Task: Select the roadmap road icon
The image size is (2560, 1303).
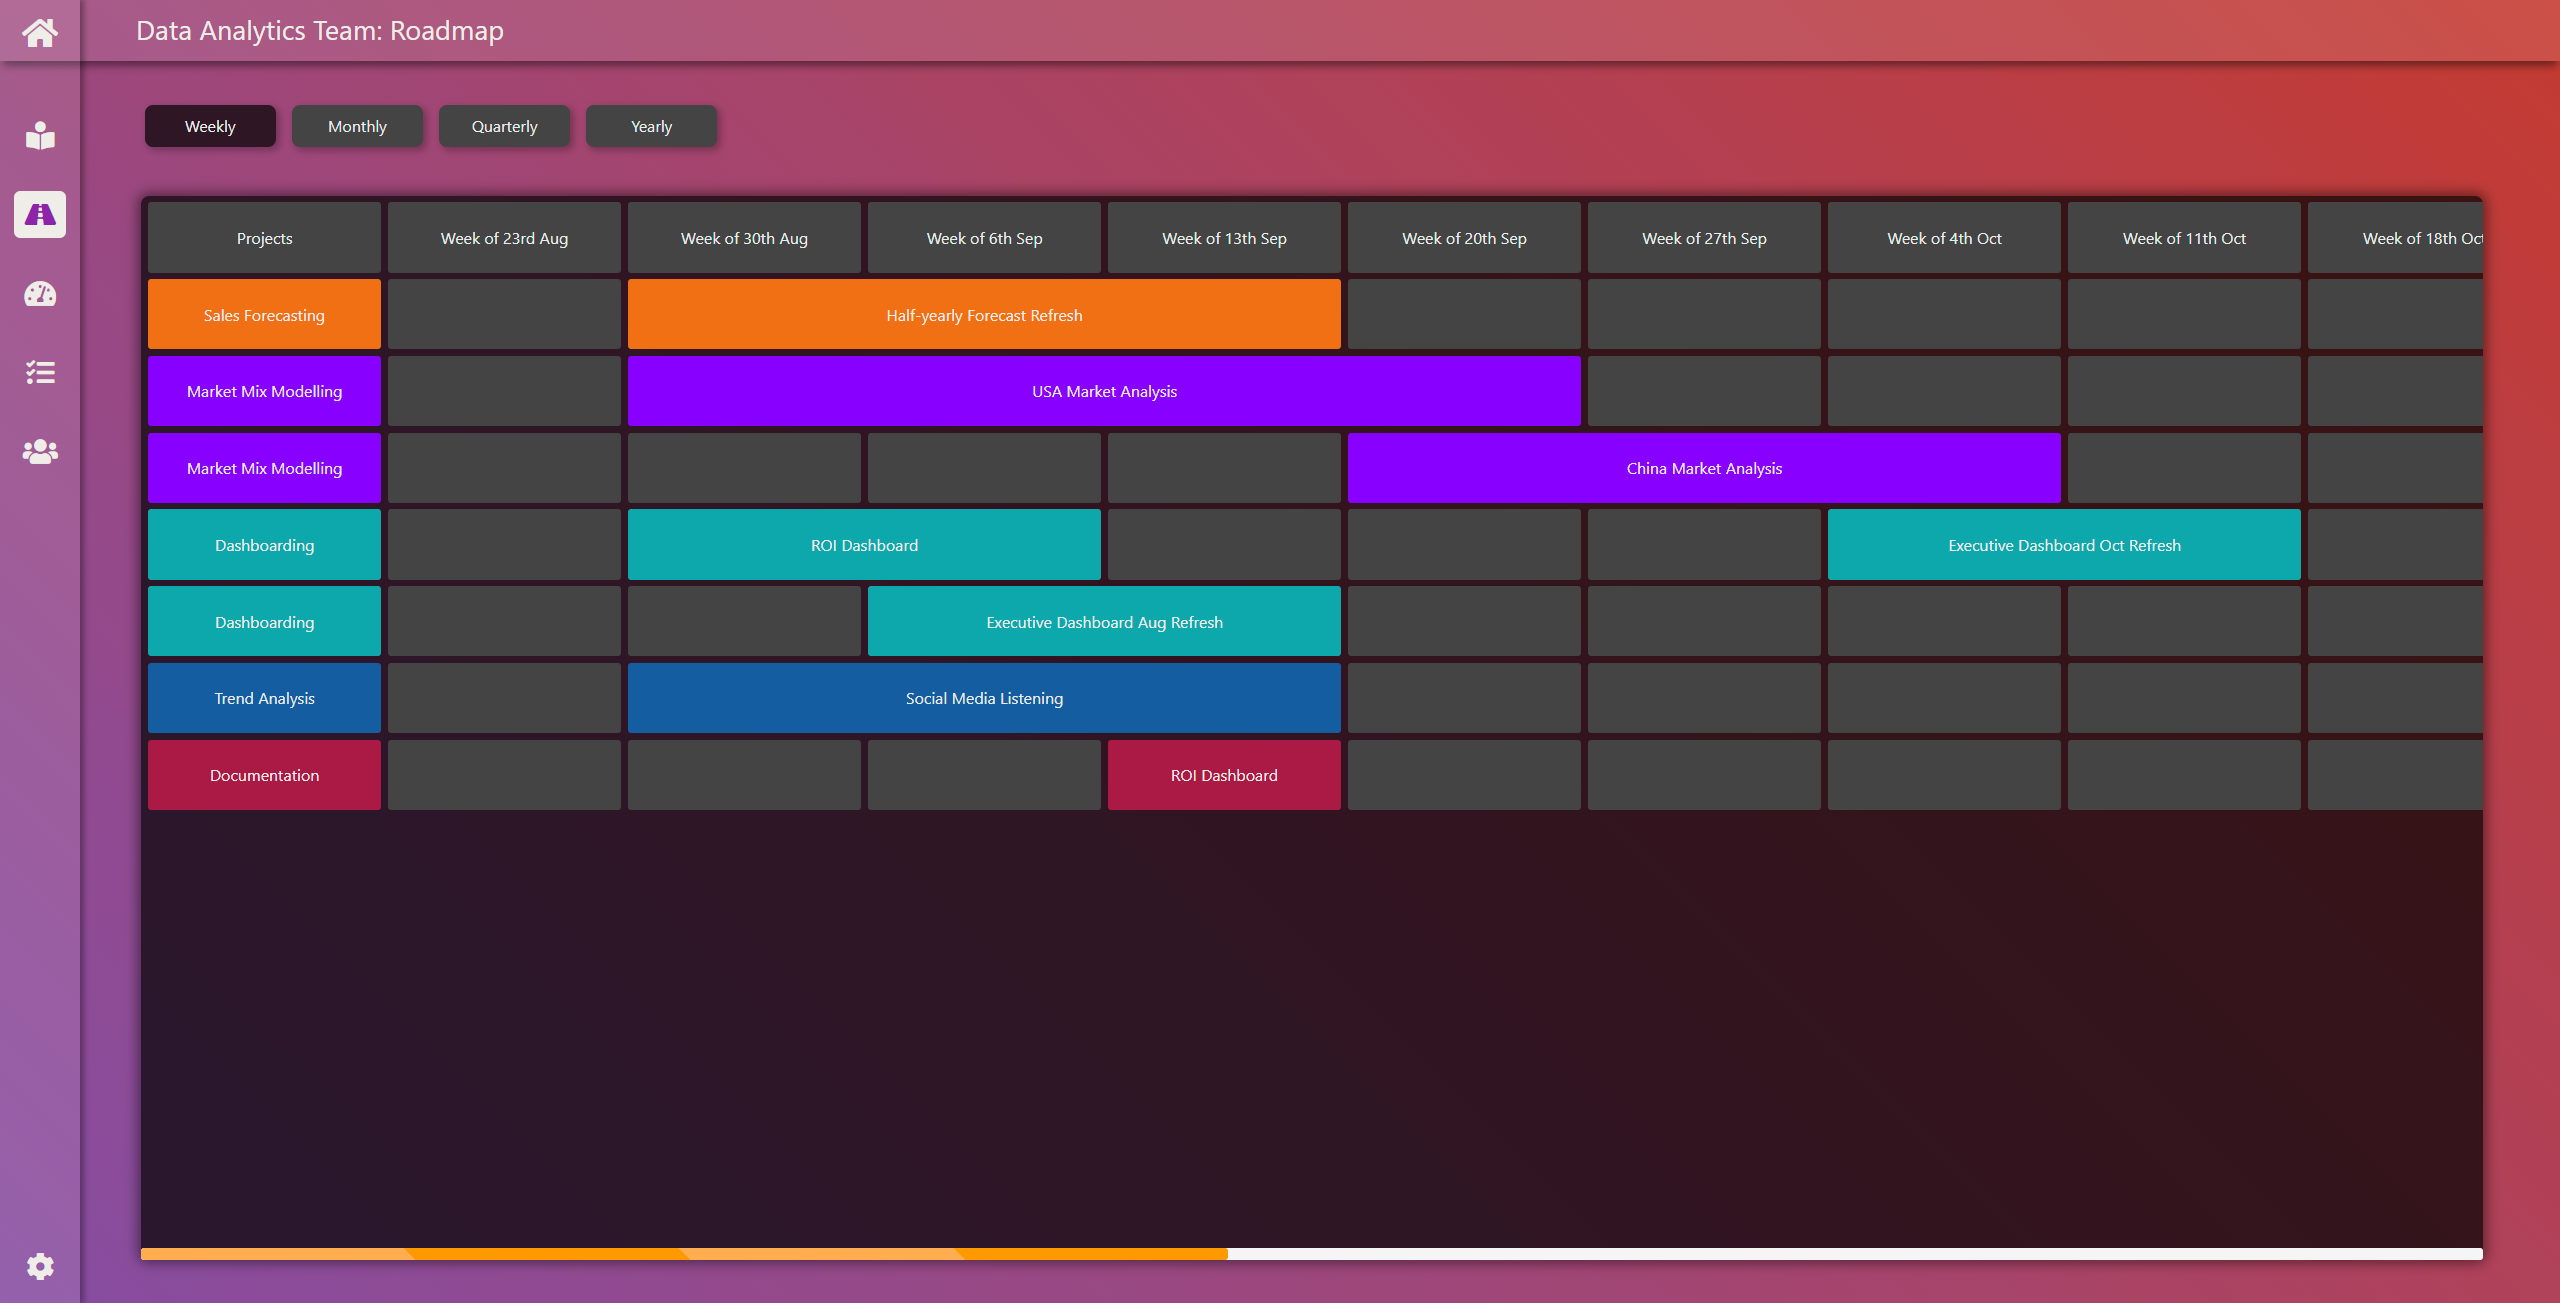Action: click(x=40, y=214)
